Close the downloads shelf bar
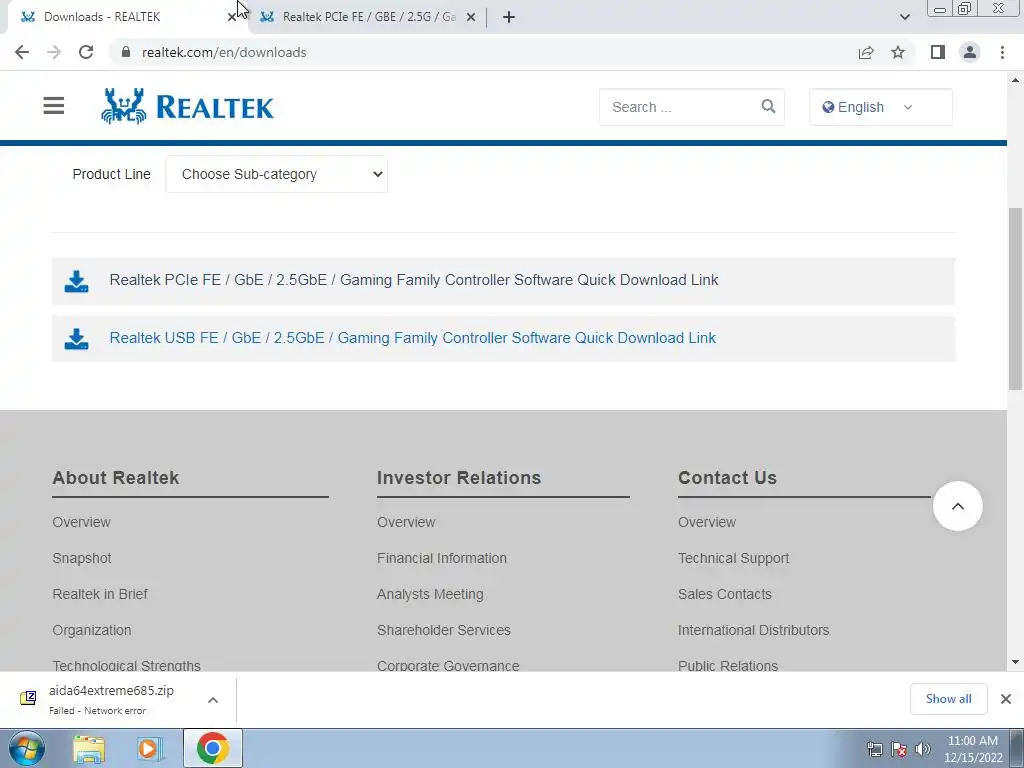Screen dimensions: 1024x768 [1006, 699]
